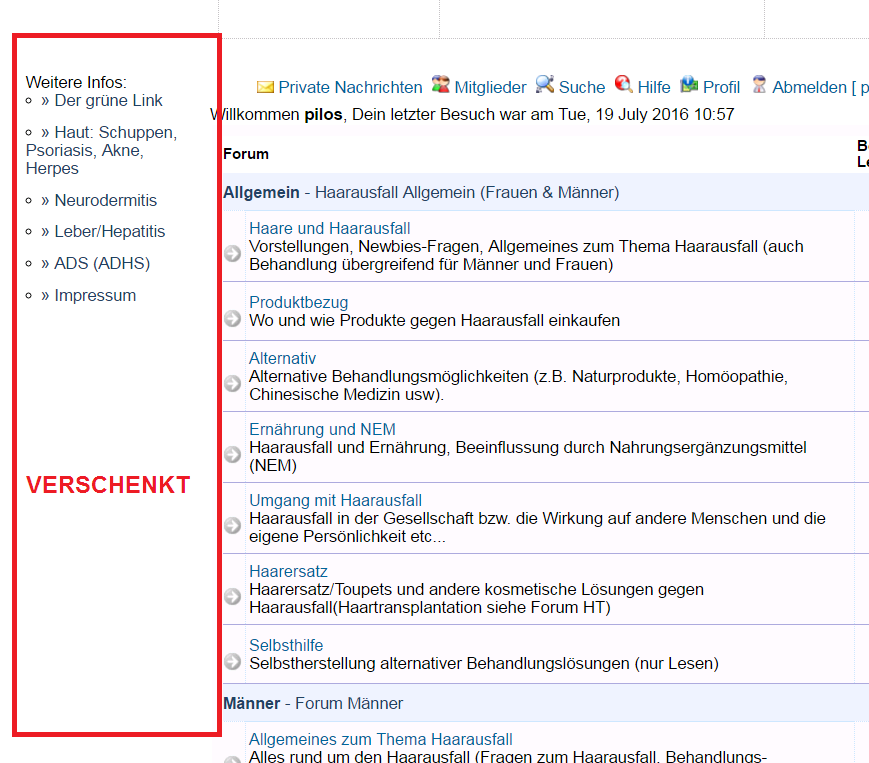Open the Impressum sidebar link
The image size is (869, 763).
click(x=95, y=295)
